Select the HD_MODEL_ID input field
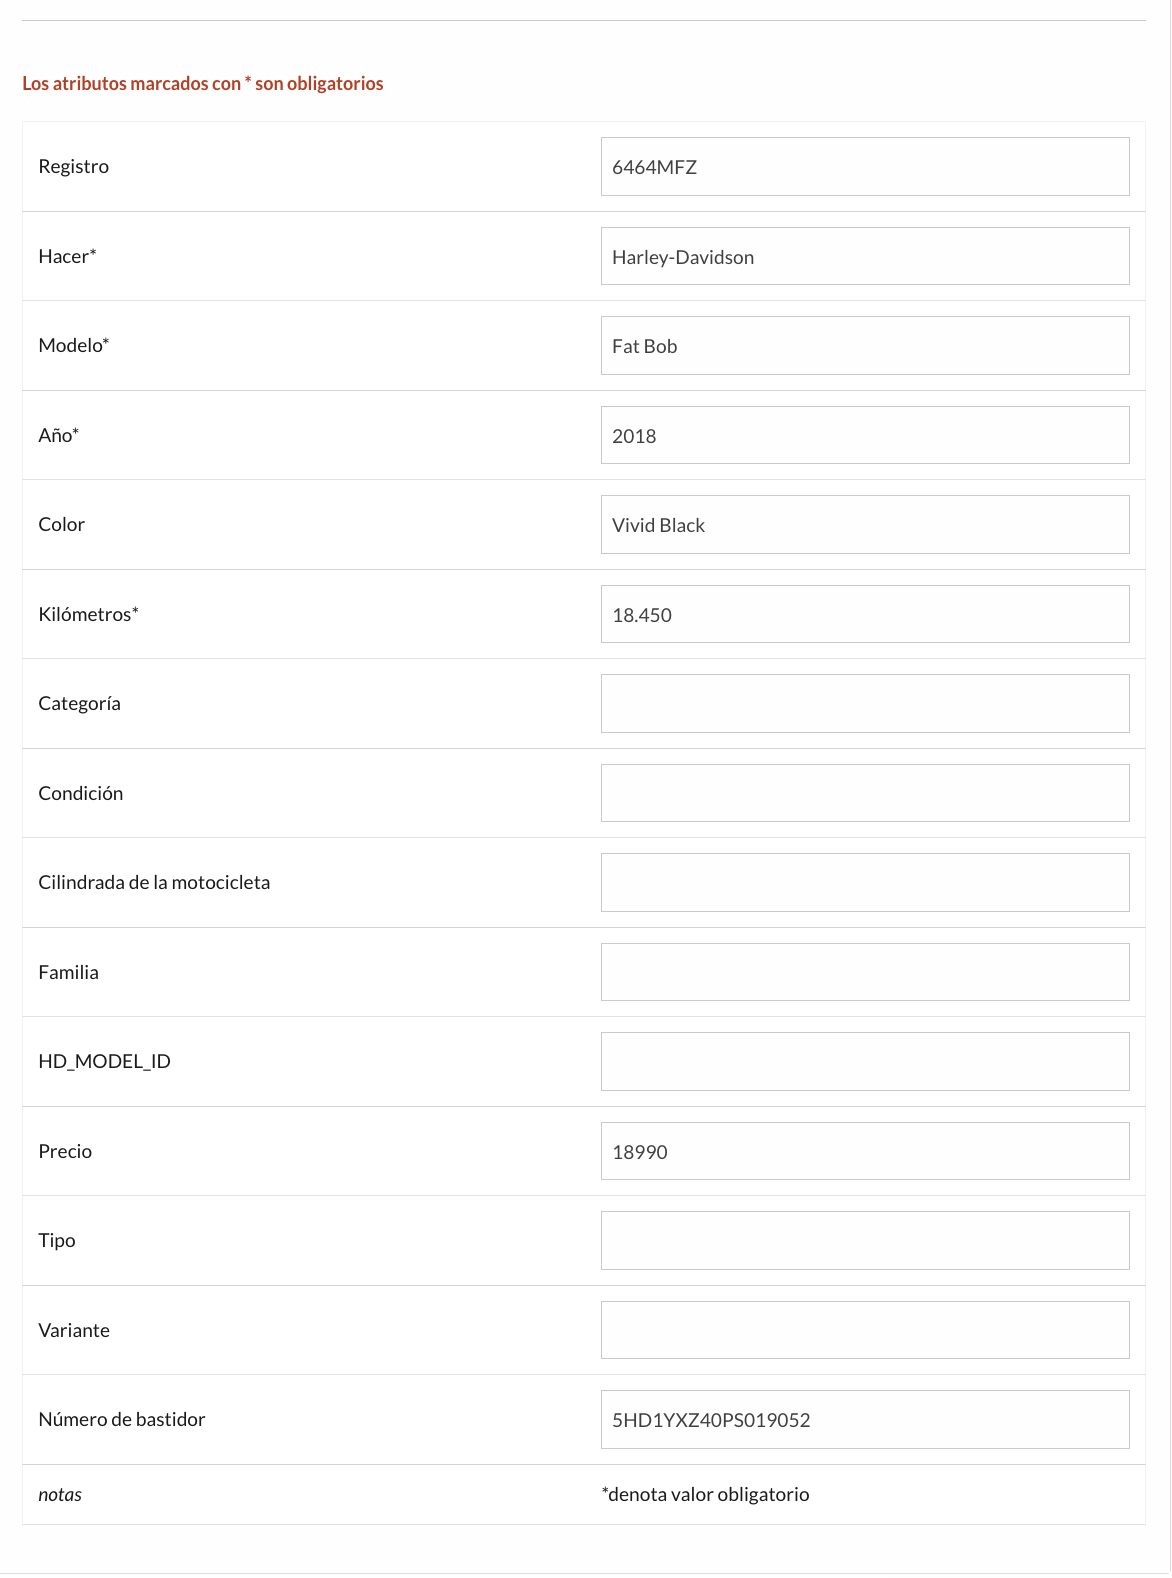 864,1061
